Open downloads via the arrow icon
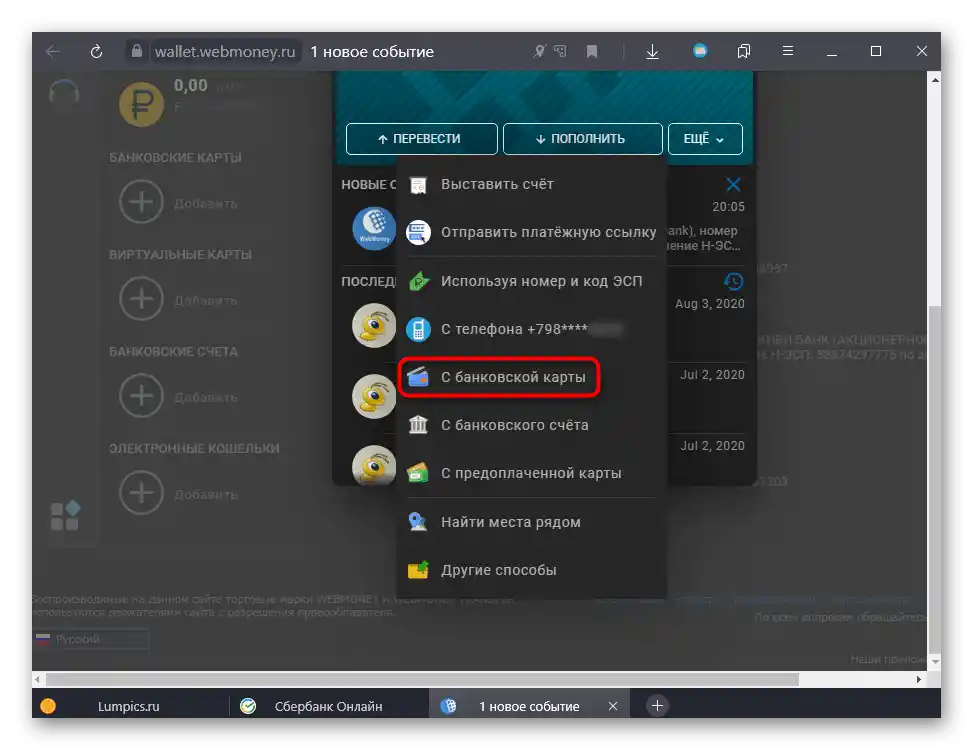The image size is (973, 750). pos(652,51)
